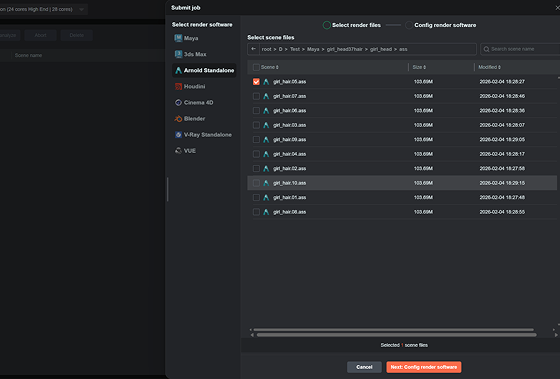This screenshot has height=379, width=560.
Task: Click 'Test' in the breadcrumb path
Action: (x=295, y=49)
